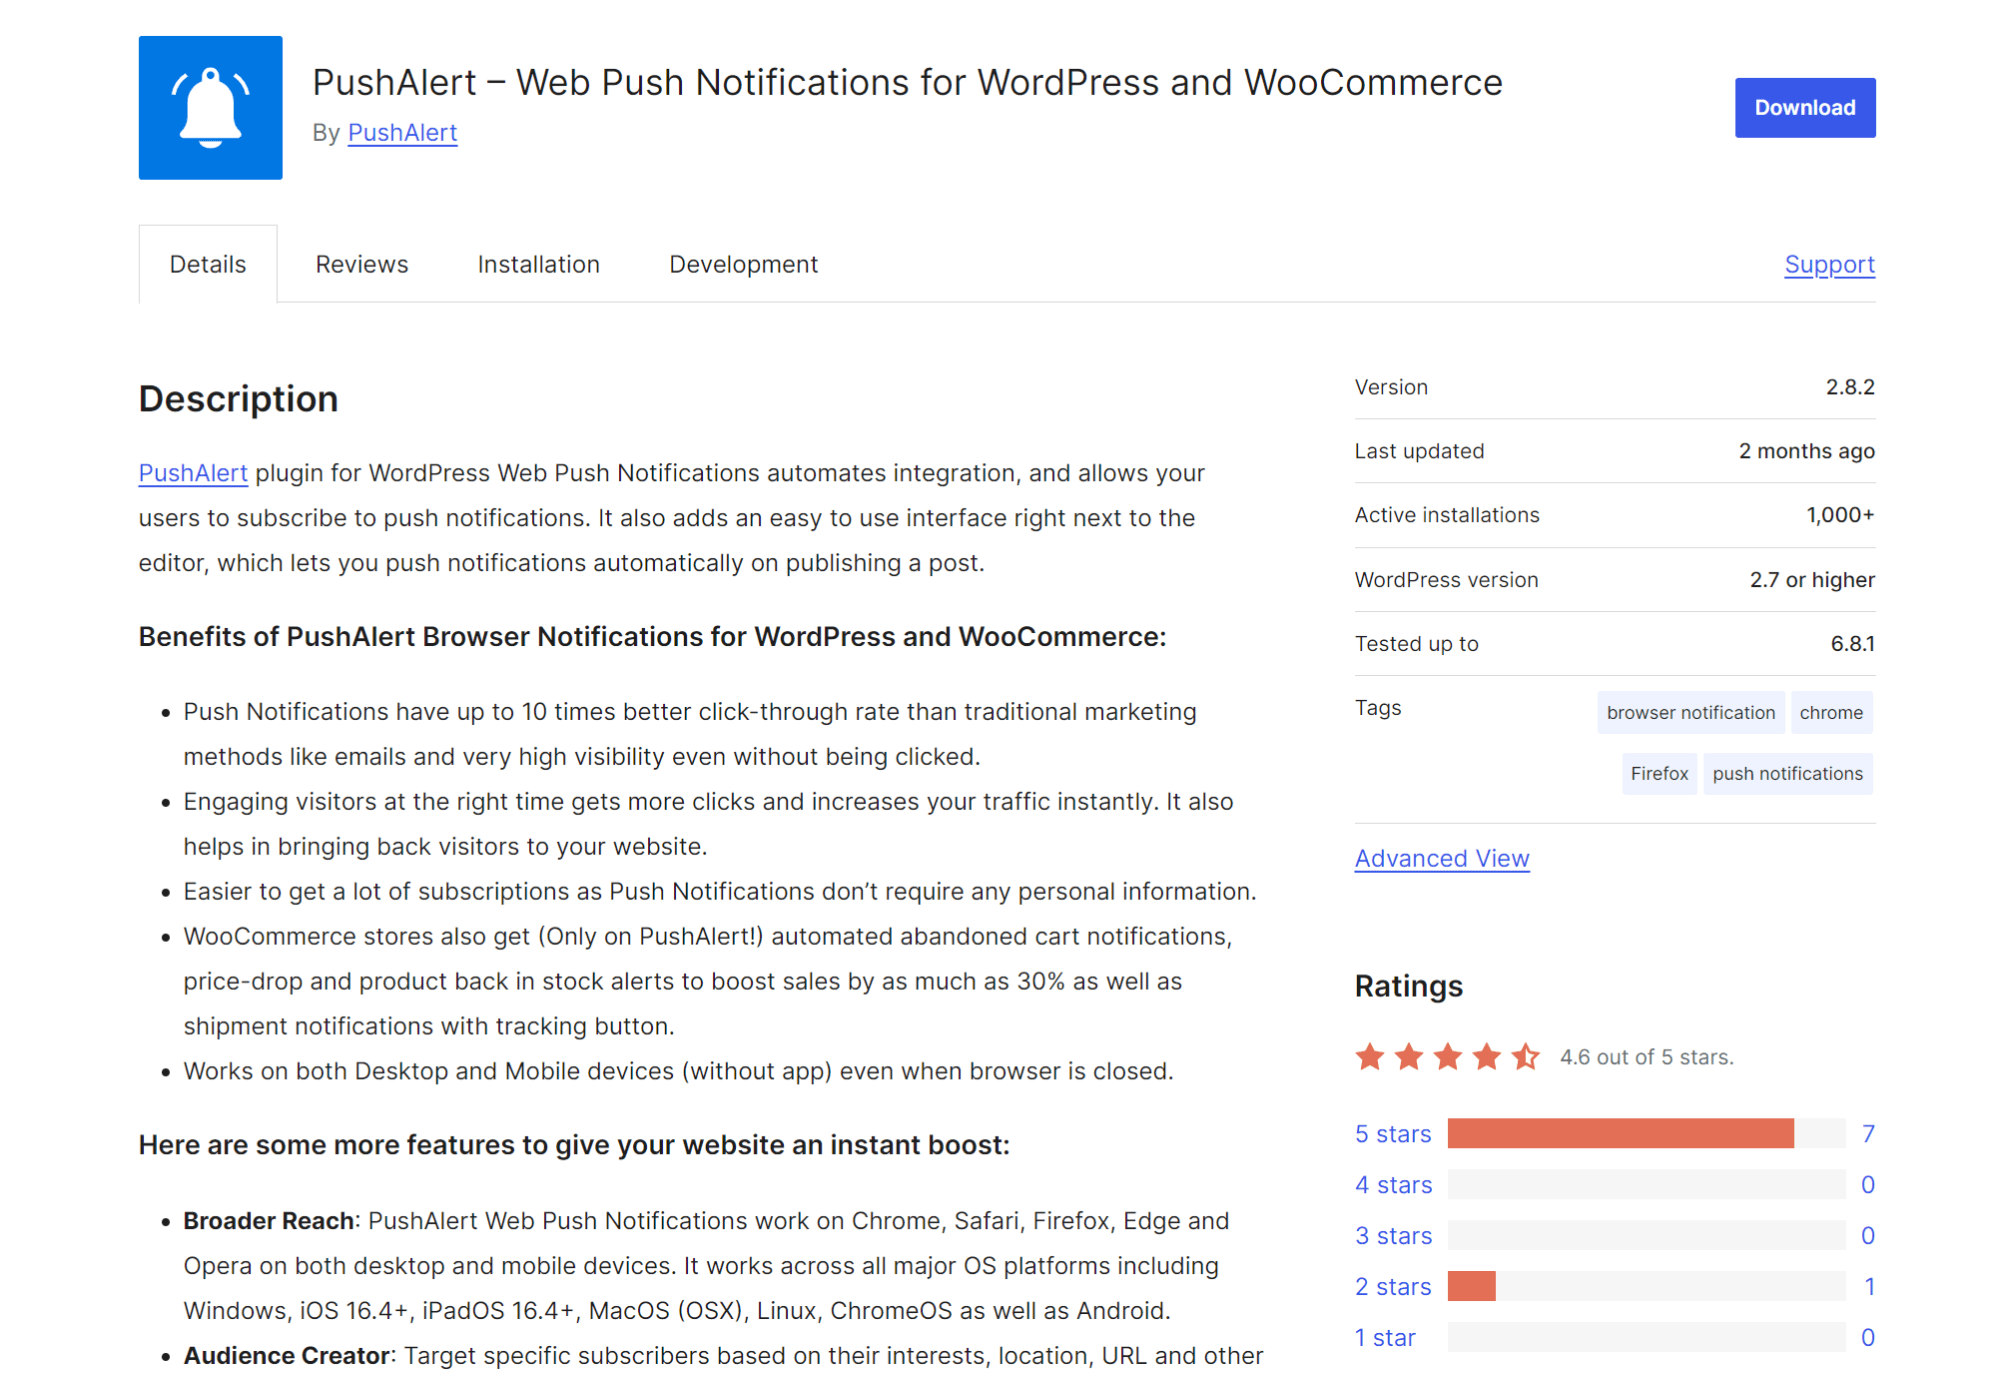Viewport: 1999px width, 1381px height.
Task: Click the Ratings heading
Action: tap(1408, 986)
